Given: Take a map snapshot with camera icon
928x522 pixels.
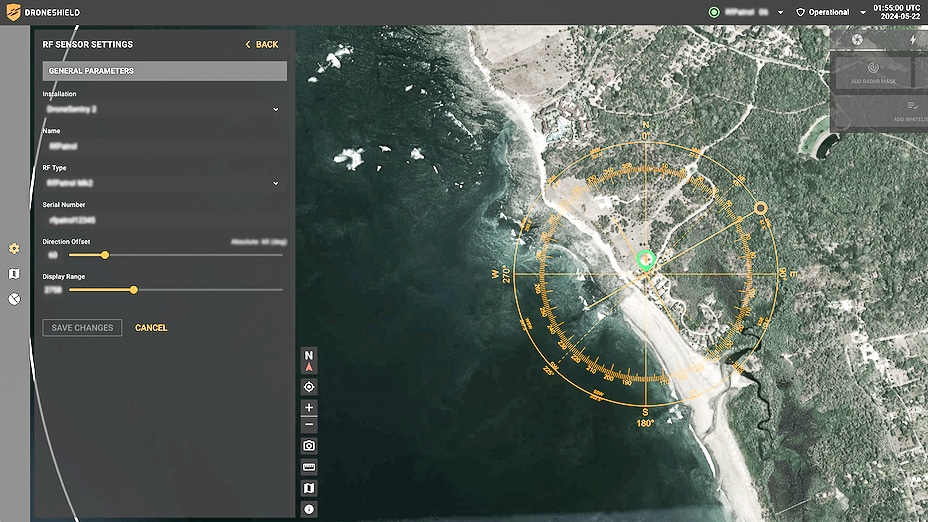Looking at the screenshot, I should pos(309,446).
